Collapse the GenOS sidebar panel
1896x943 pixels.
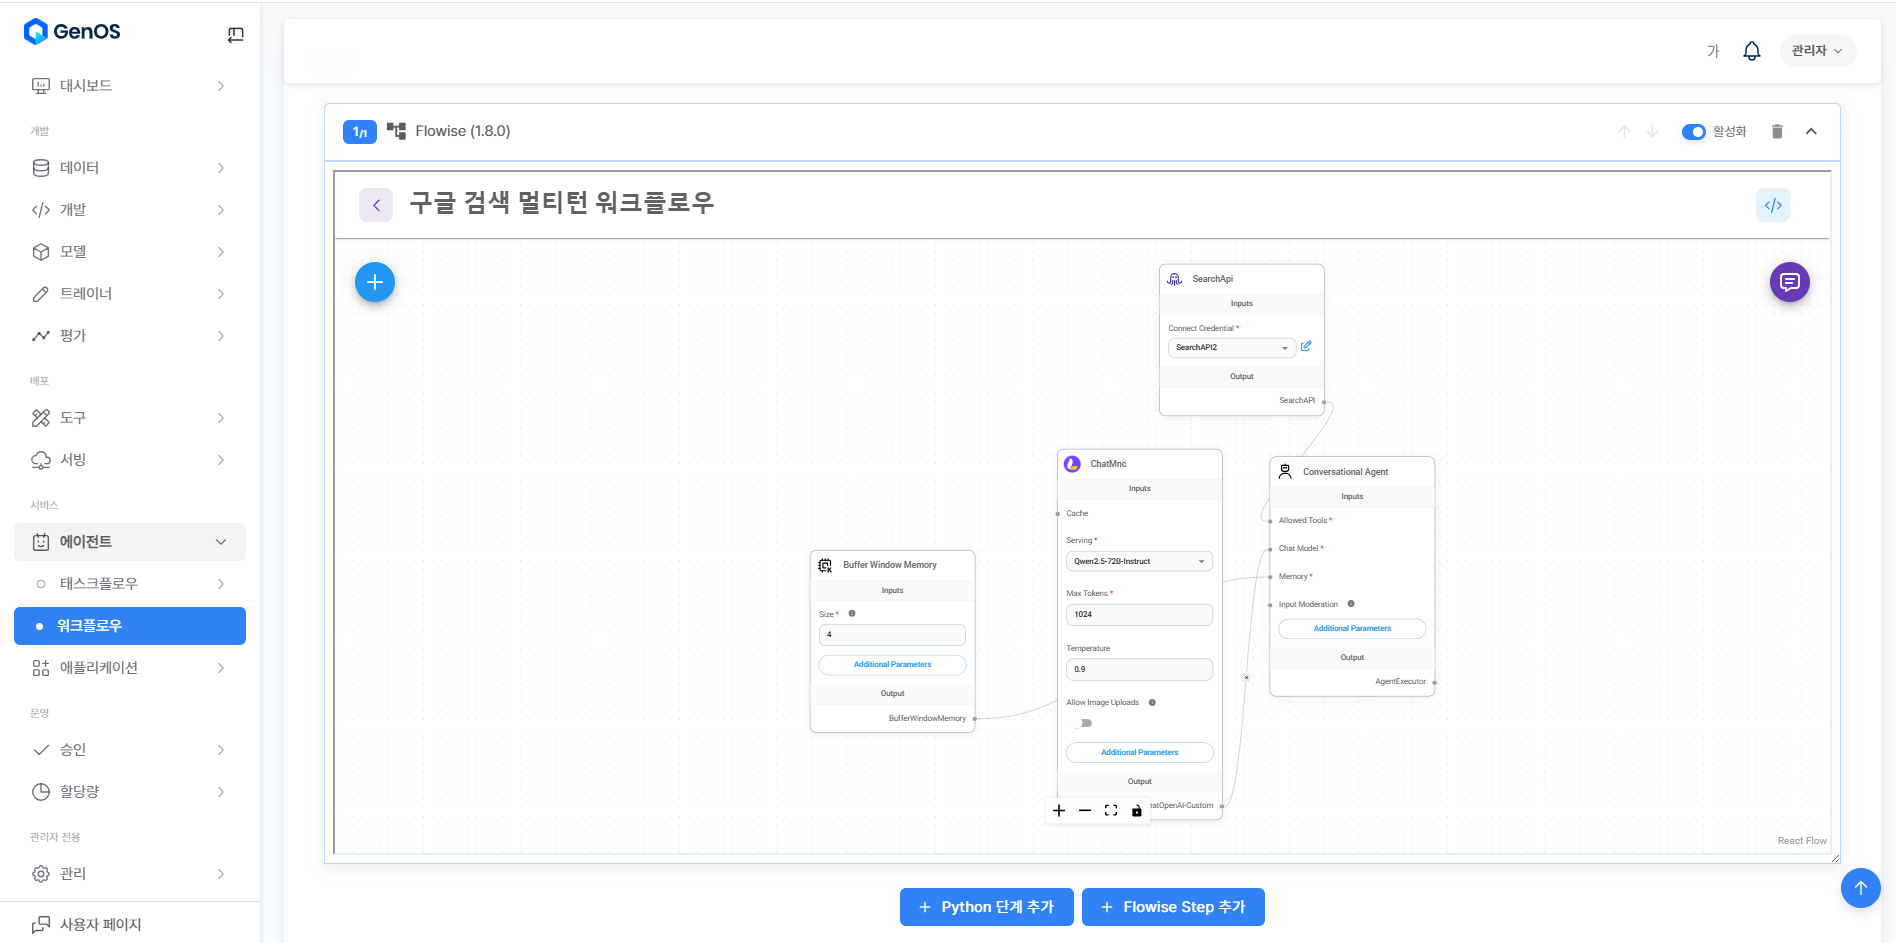click(236, 35)
